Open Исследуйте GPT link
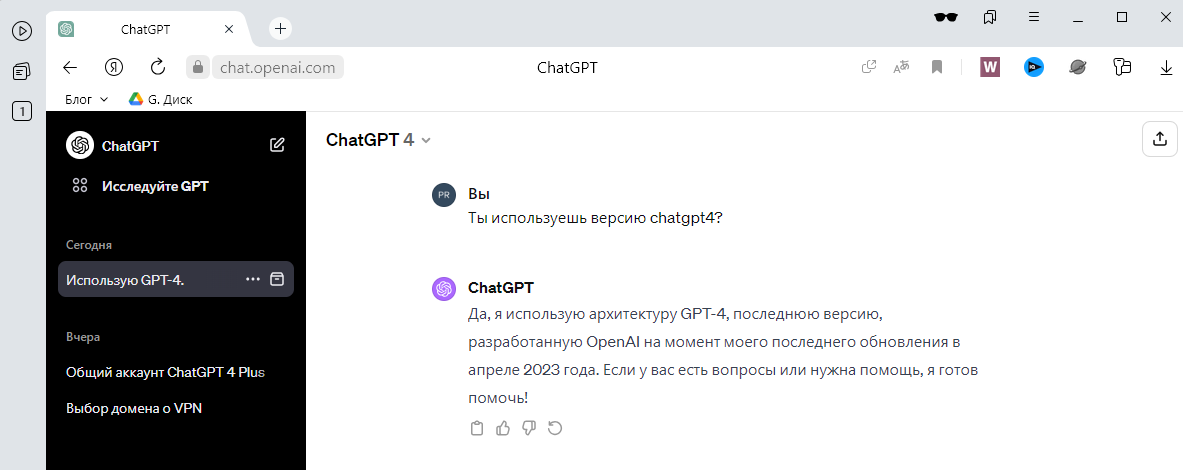 click(155, 186)
